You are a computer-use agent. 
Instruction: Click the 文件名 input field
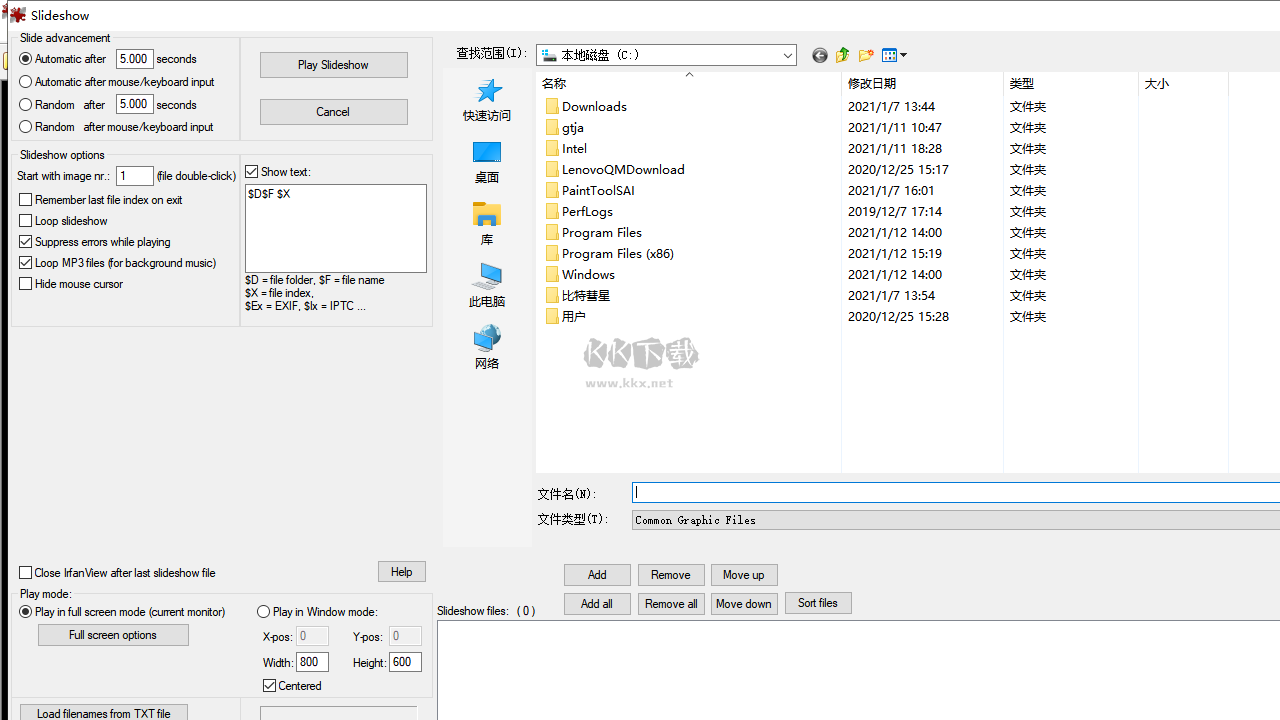tap(956, 492)
